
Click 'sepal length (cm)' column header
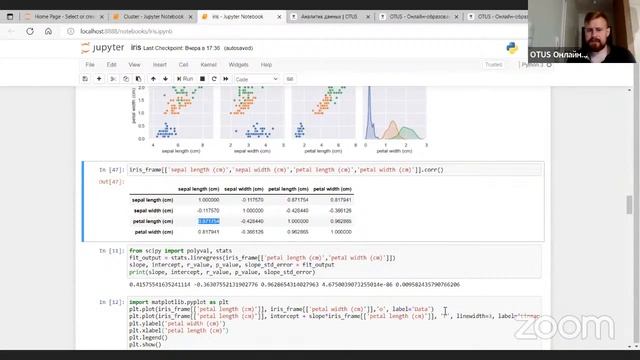point(198,189)
